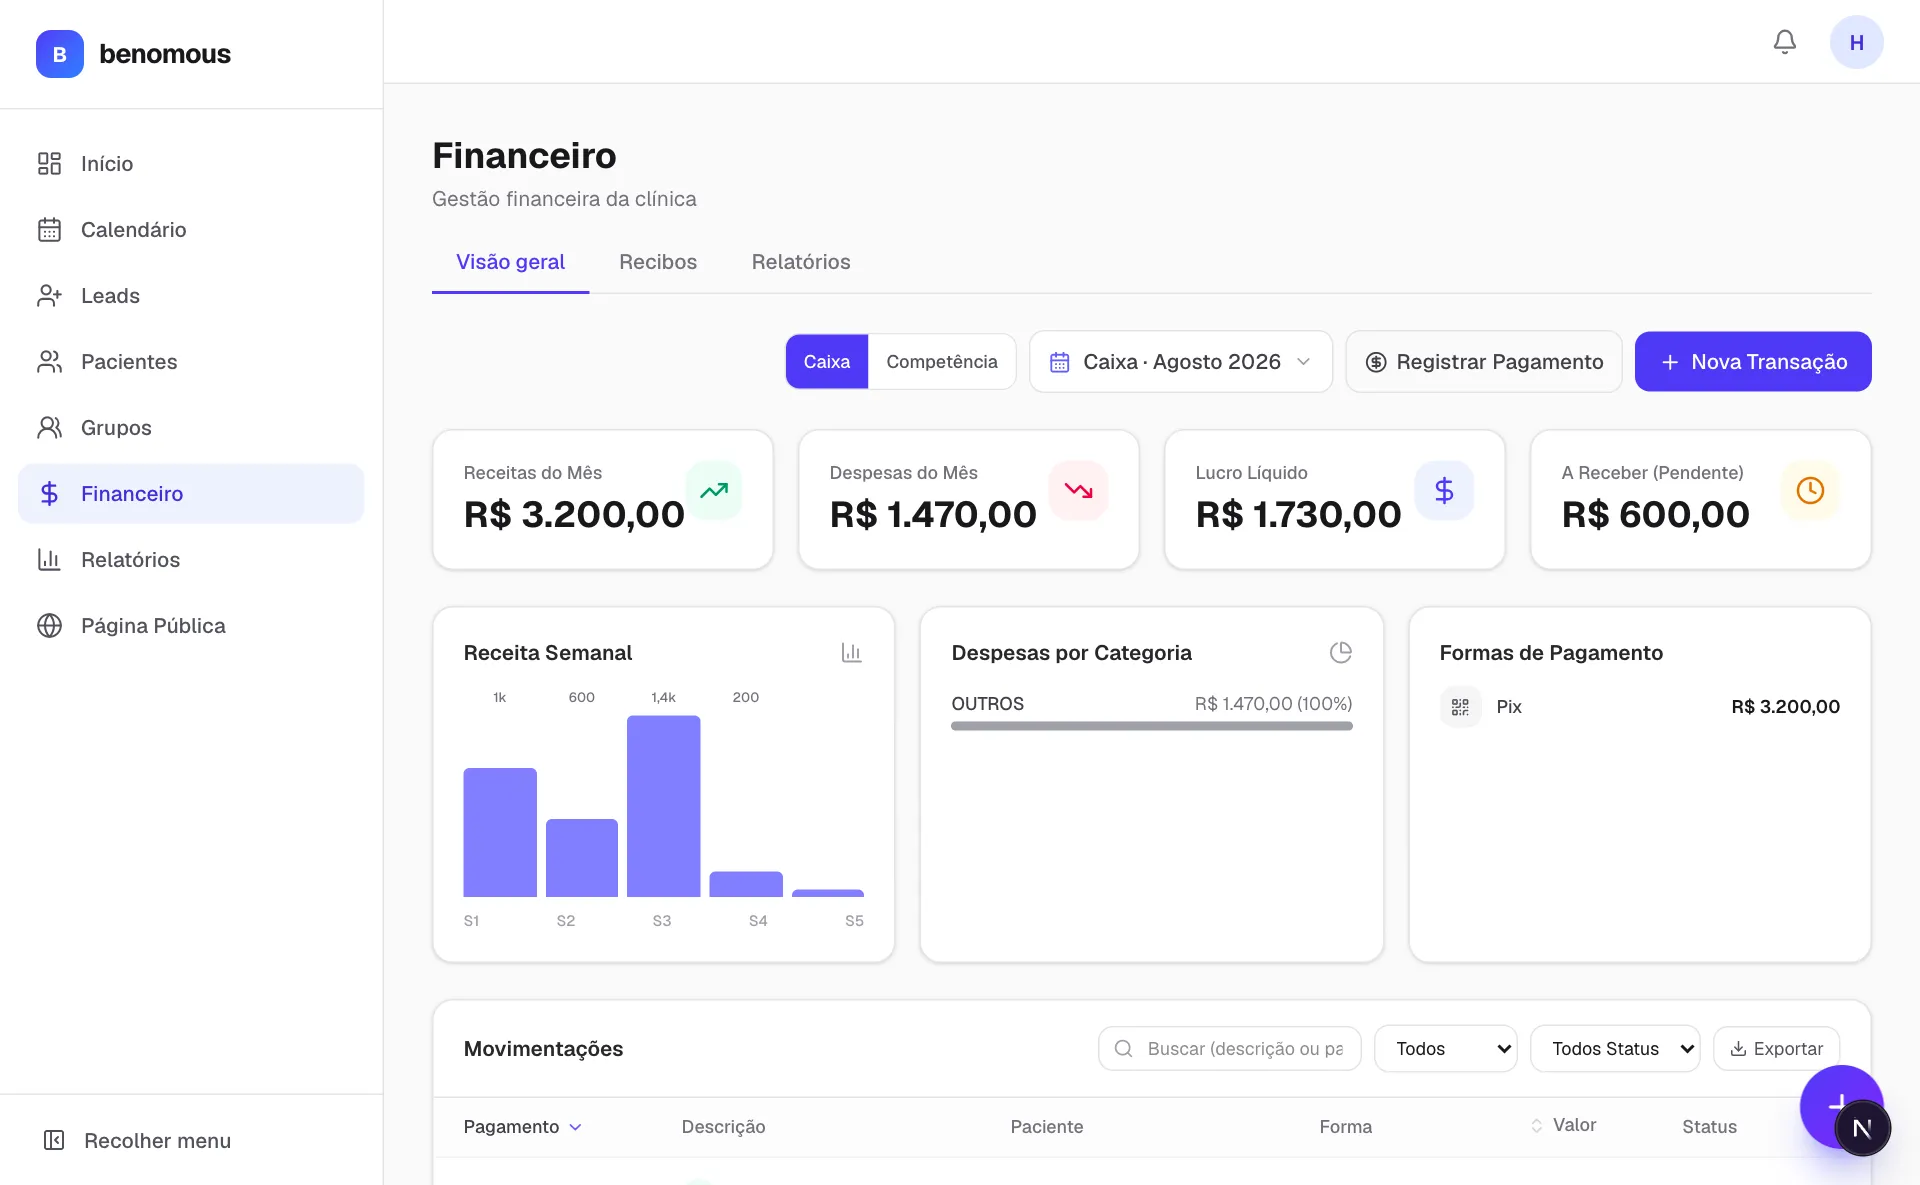This screenshot has height=1185, width=1920.
Task: Open the Todos Status filter dropdown
Action: 1615,1048
